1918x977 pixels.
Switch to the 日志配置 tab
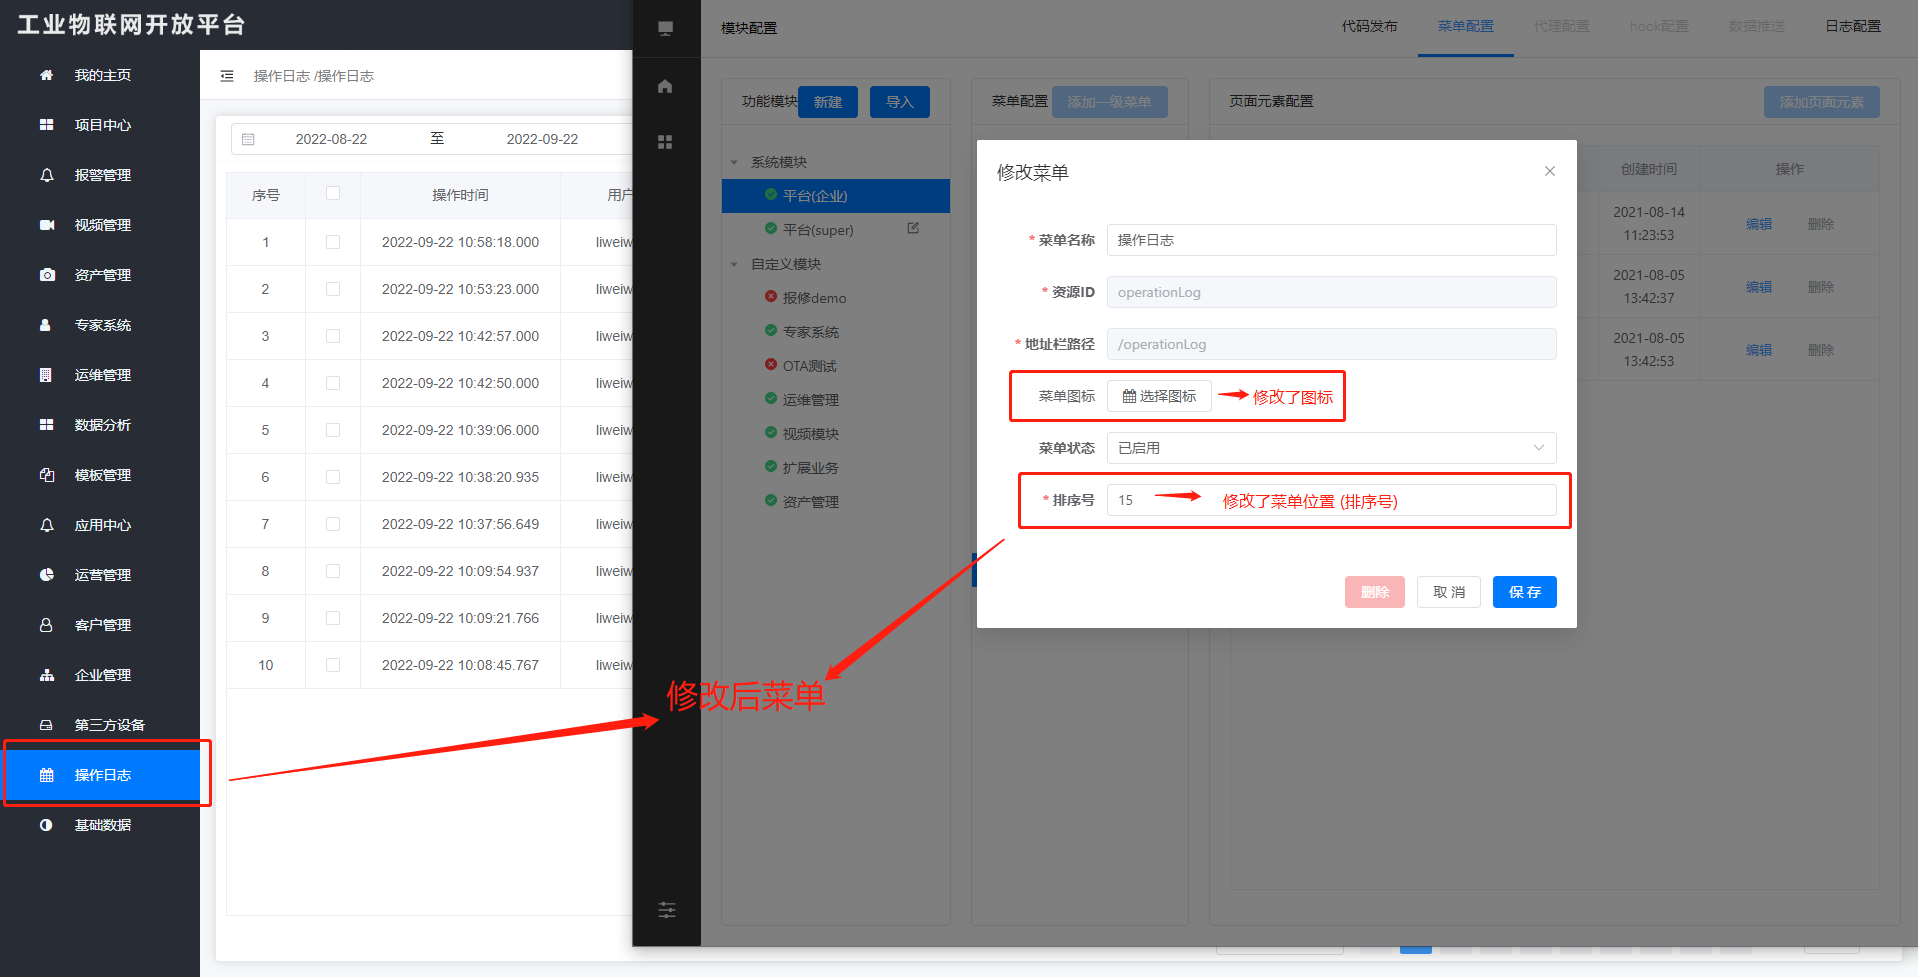(x=1852, y=26)
